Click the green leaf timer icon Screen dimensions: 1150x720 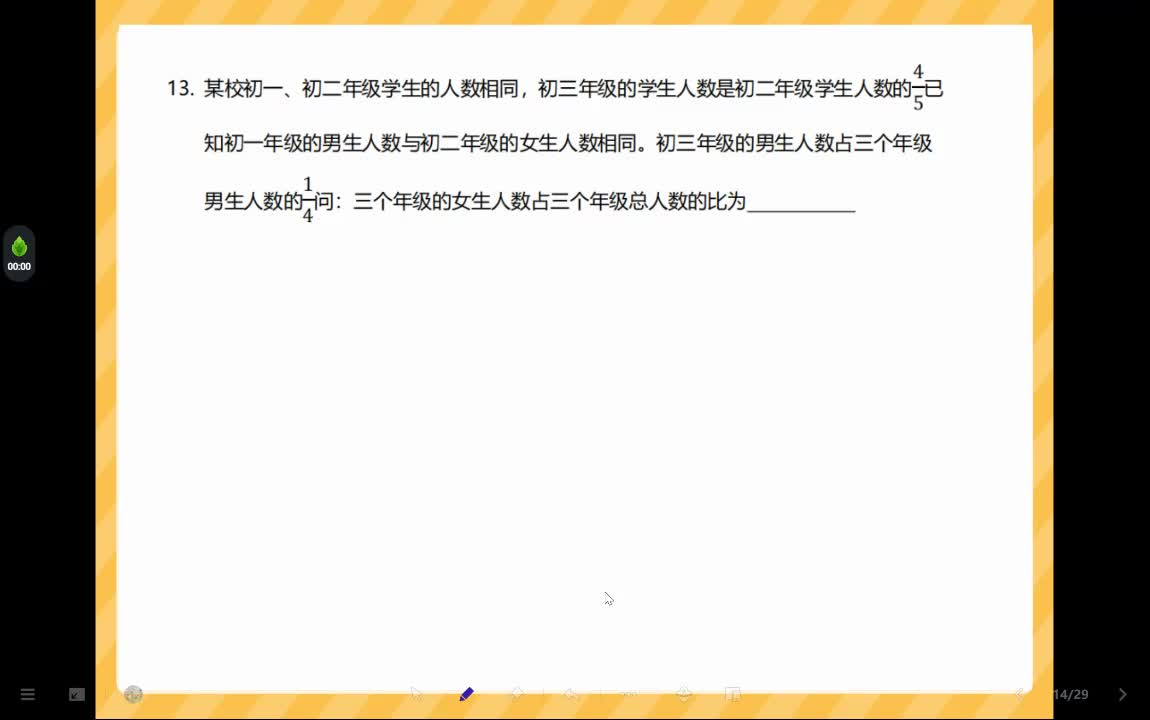pyautogui.click(x=19, y=246)
